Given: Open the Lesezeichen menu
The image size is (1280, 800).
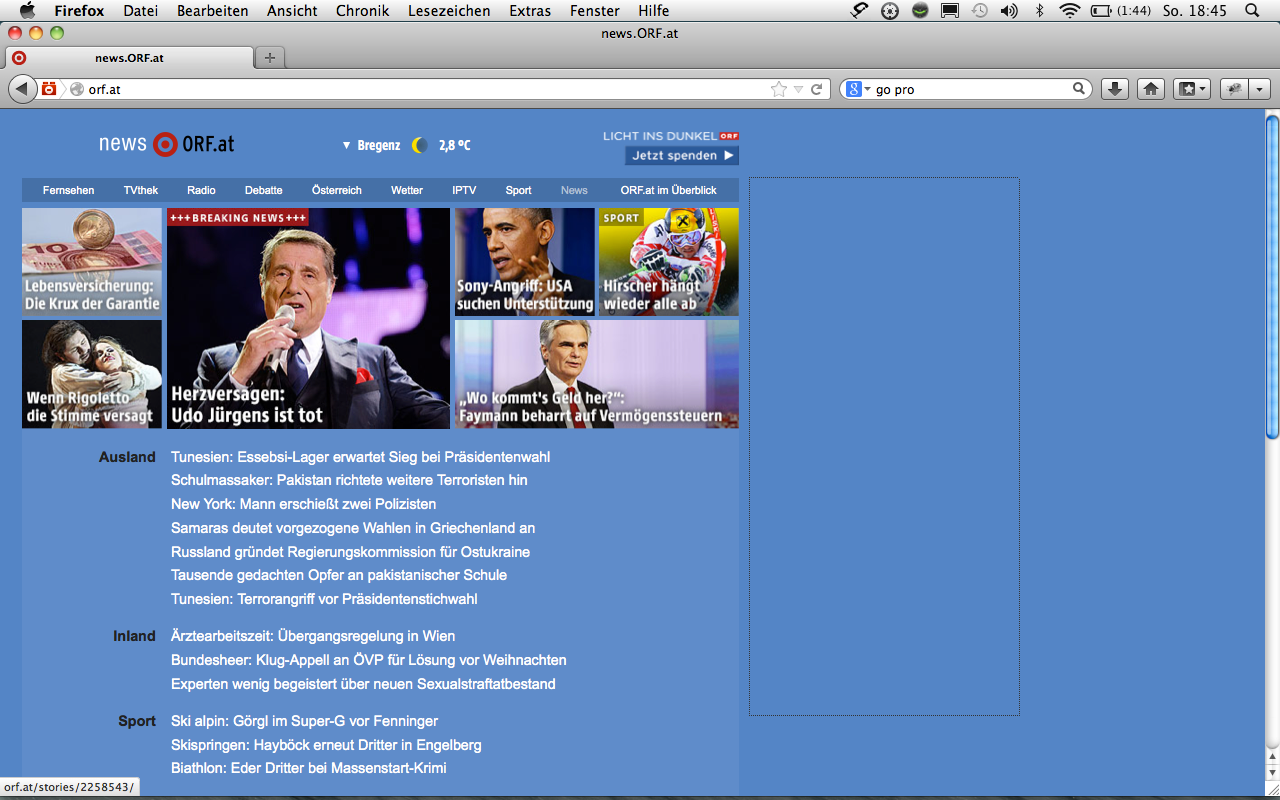Looking at the screenshot, I should (449, 11).
